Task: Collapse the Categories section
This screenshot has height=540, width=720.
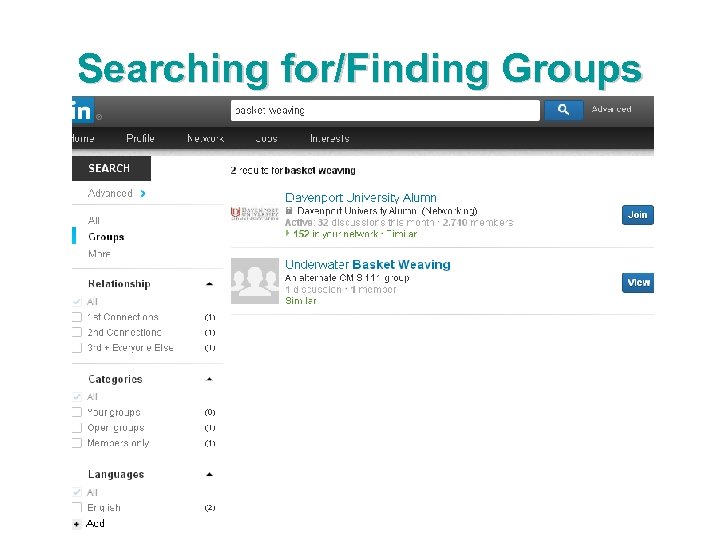Action: tap(209, 379)
